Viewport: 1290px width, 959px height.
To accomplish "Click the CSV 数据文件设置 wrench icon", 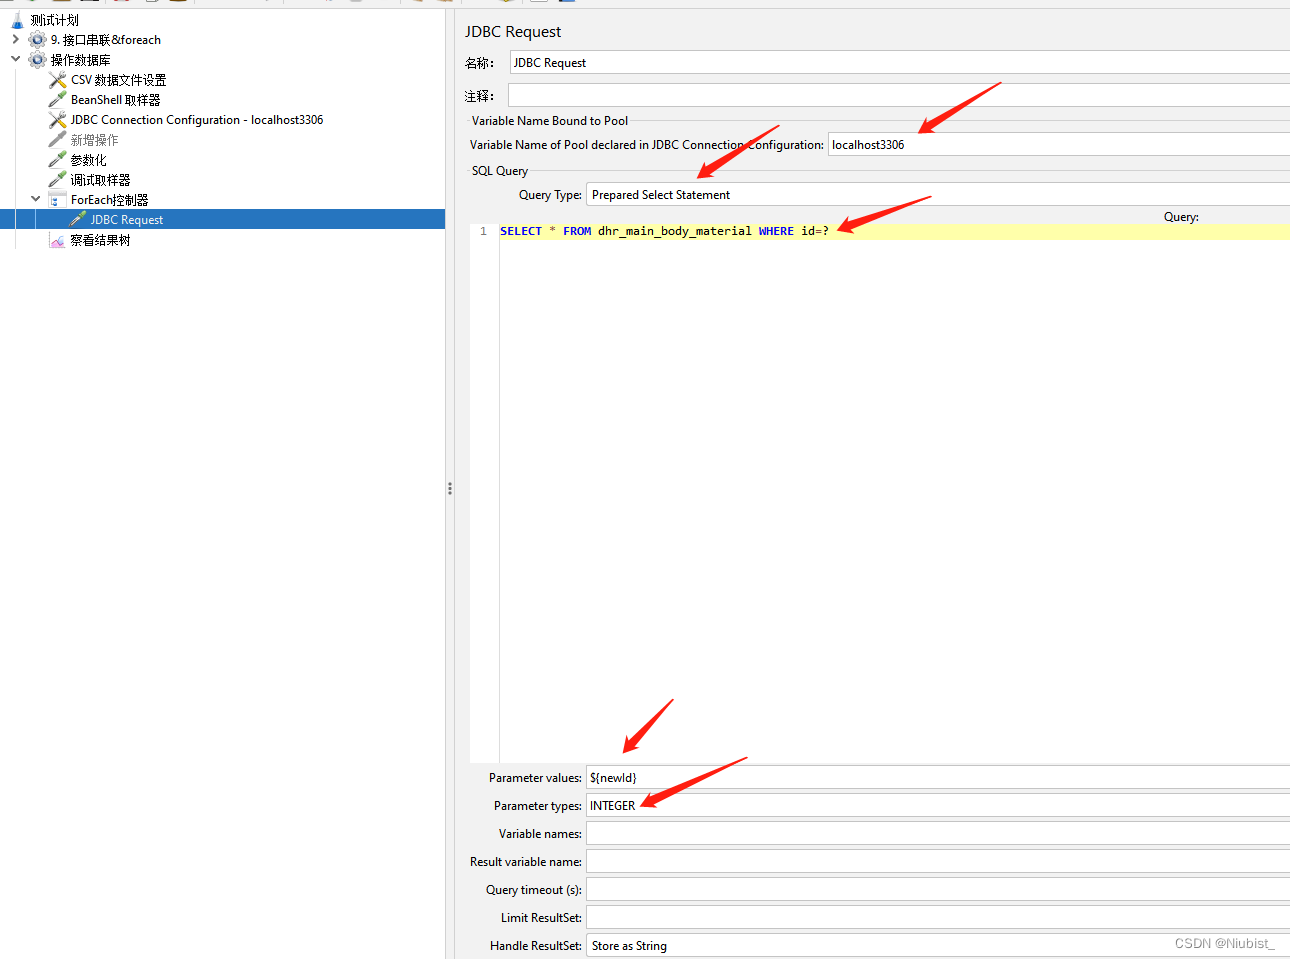I will click(x=58, y=80).
